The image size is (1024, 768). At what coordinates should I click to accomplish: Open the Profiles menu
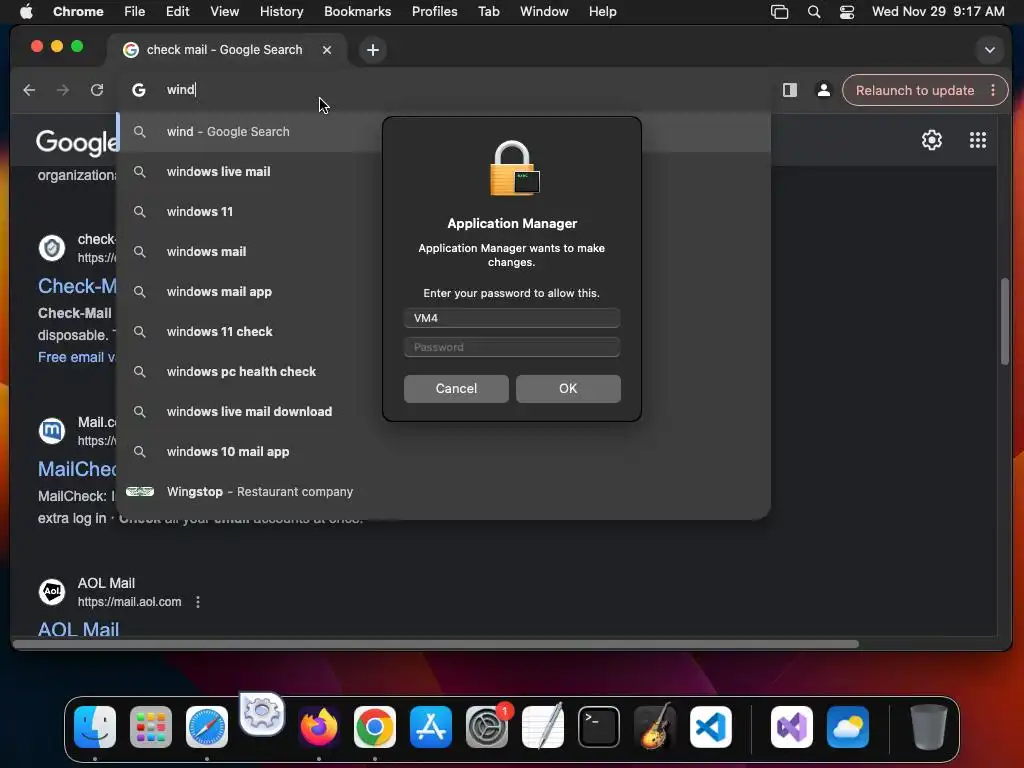434,12
